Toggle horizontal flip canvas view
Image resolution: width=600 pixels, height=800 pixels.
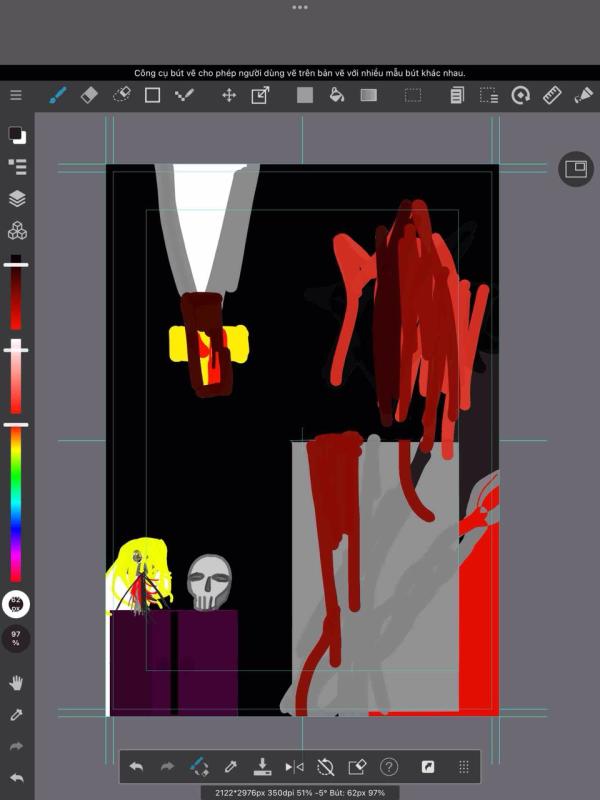coord(294,767)
